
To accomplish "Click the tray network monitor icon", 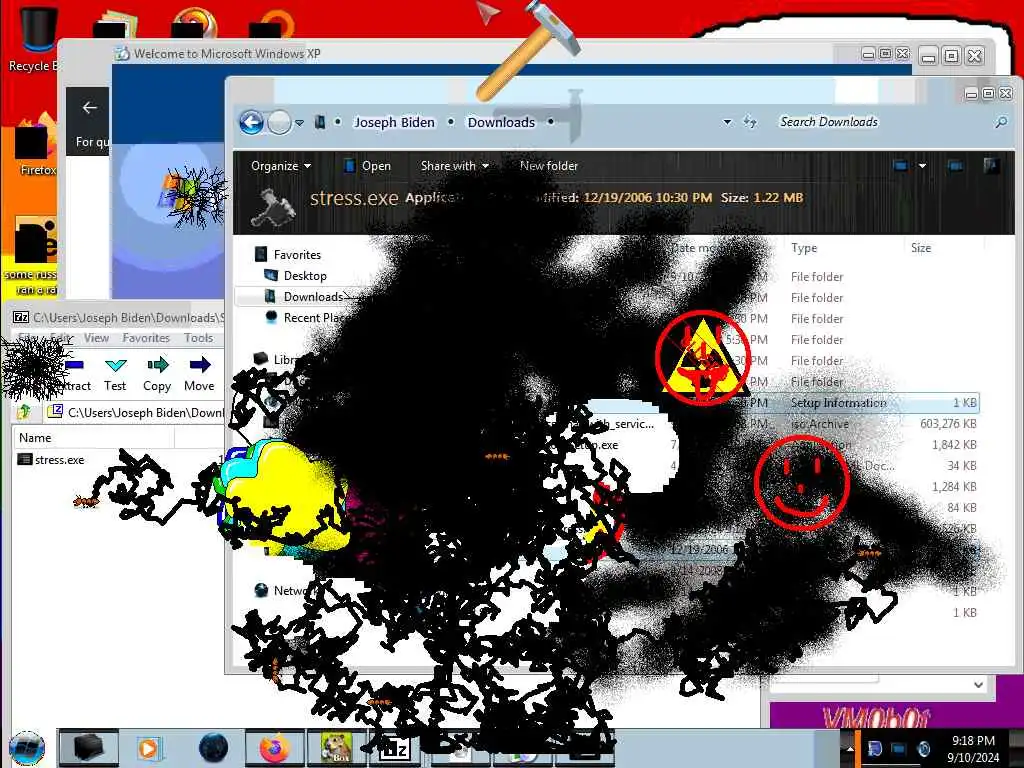I will (899, 748).
